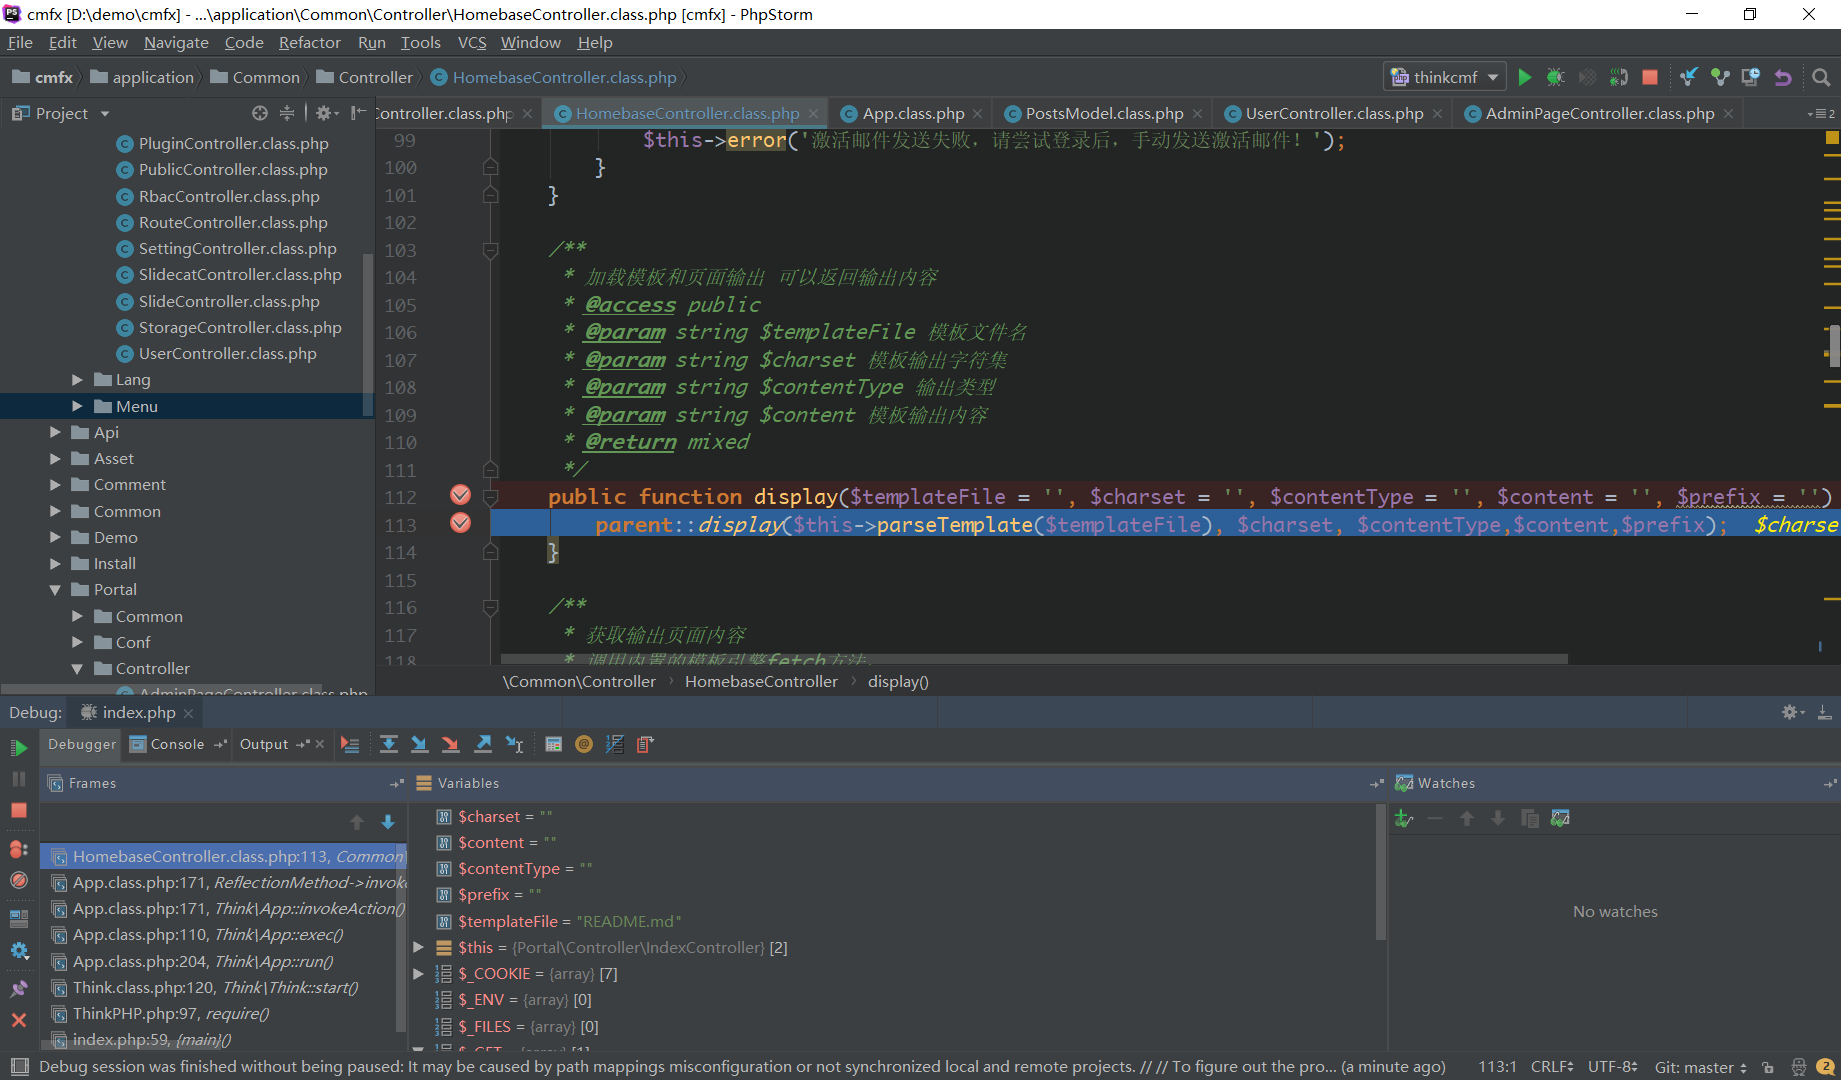Screen dimensions: 1841x1080
Task: Change the UTF-8 encoding in the status bar
Action: (1612, 1067)
